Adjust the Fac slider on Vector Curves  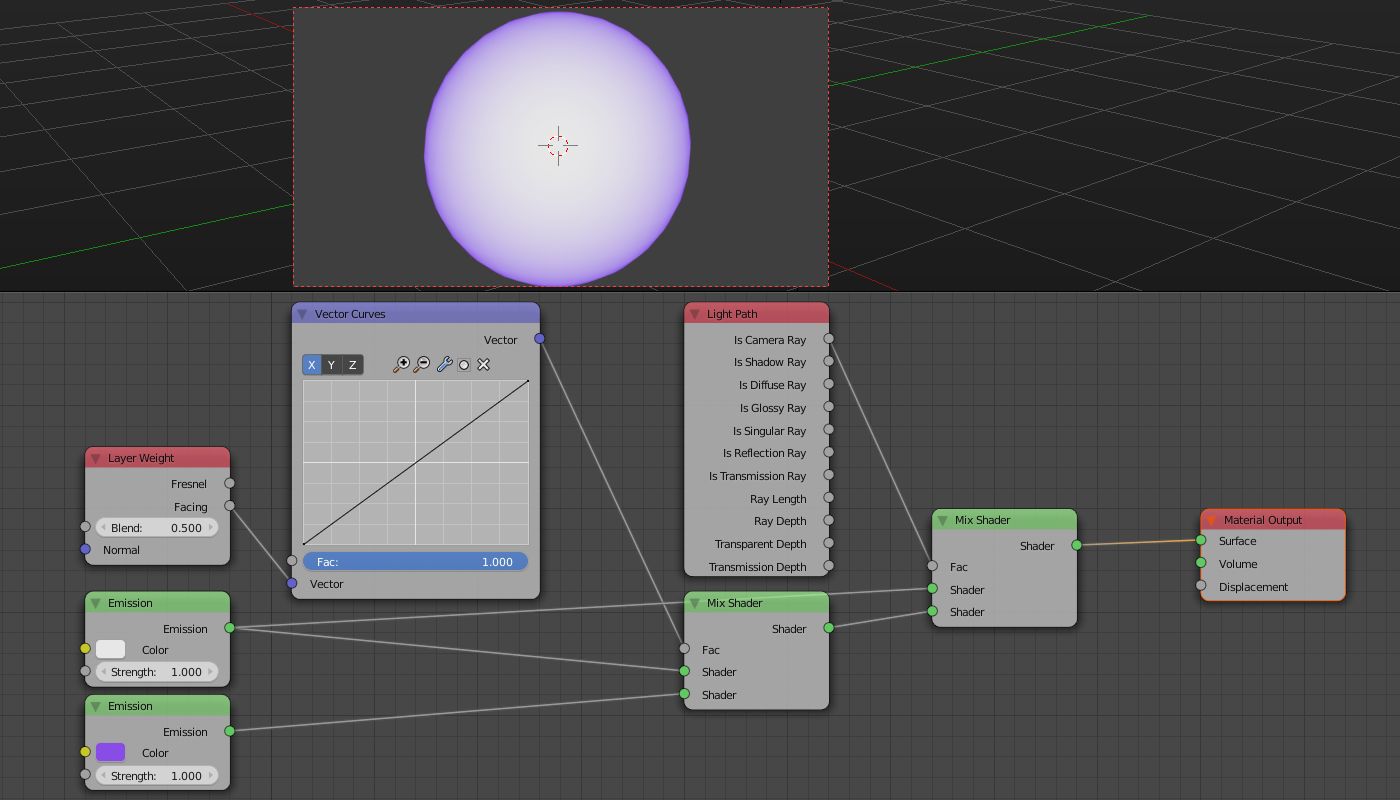pos(415,561)
